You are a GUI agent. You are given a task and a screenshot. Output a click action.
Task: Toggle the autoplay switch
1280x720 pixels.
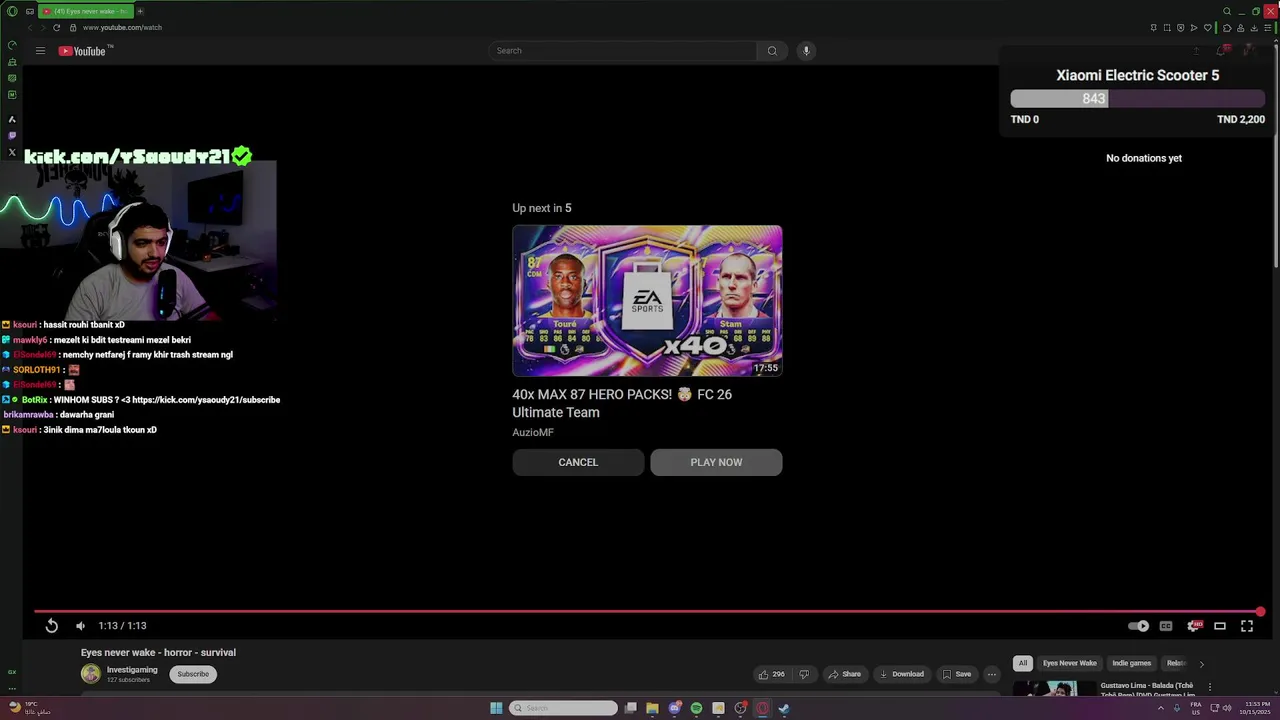[1138, 626]
